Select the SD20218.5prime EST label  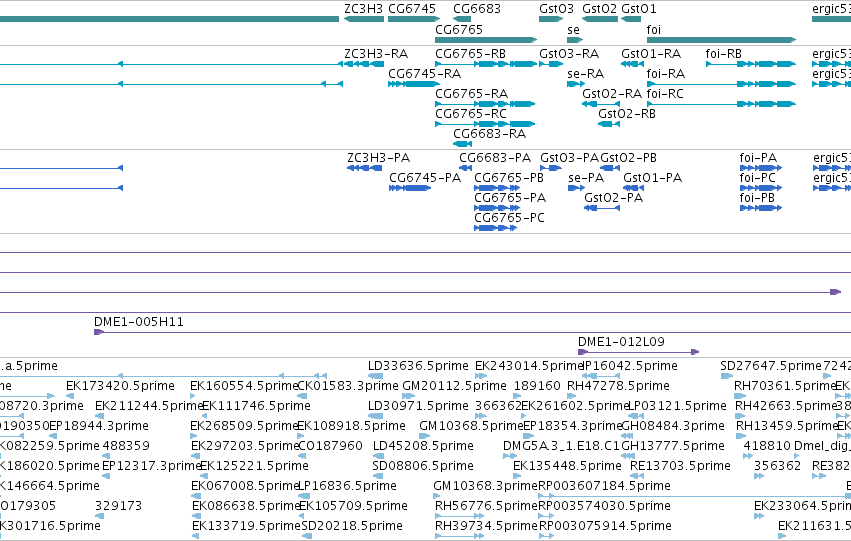click(352, 526)
